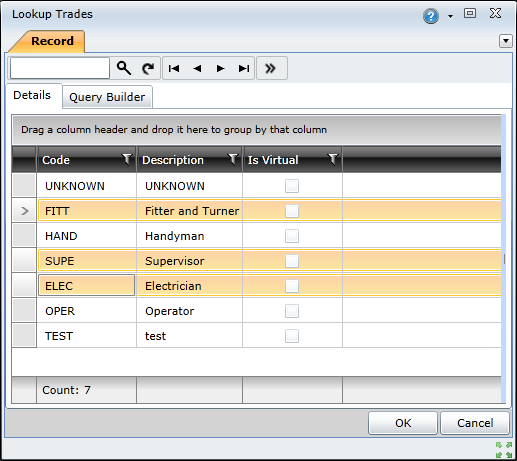Image resolution: width=517 pixels, height=461 pixels.
Task: Go to previous record arrow
Action: (x=197, y=68)
